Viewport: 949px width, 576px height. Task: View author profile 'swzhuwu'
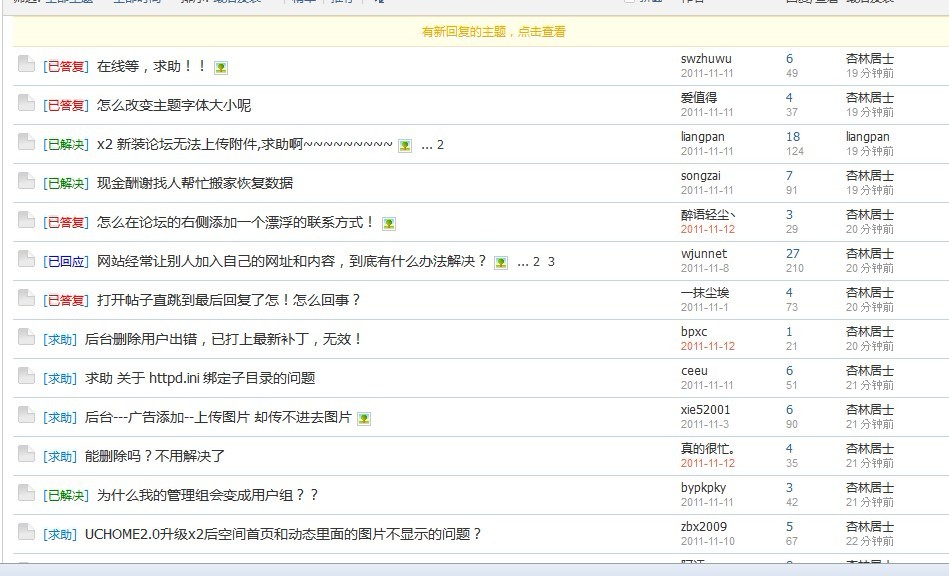(706, 59)
